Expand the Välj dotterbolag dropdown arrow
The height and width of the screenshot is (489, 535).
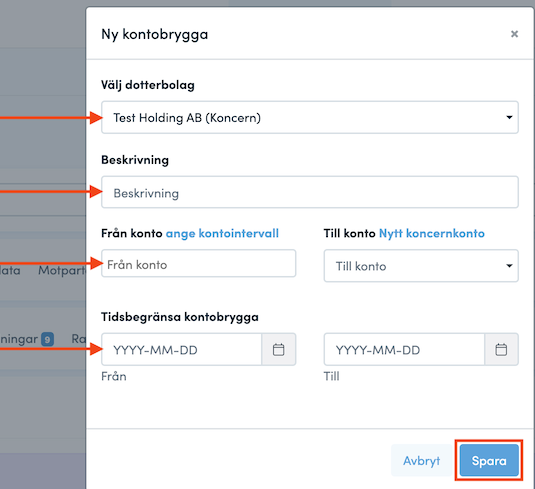pos(509,117)
